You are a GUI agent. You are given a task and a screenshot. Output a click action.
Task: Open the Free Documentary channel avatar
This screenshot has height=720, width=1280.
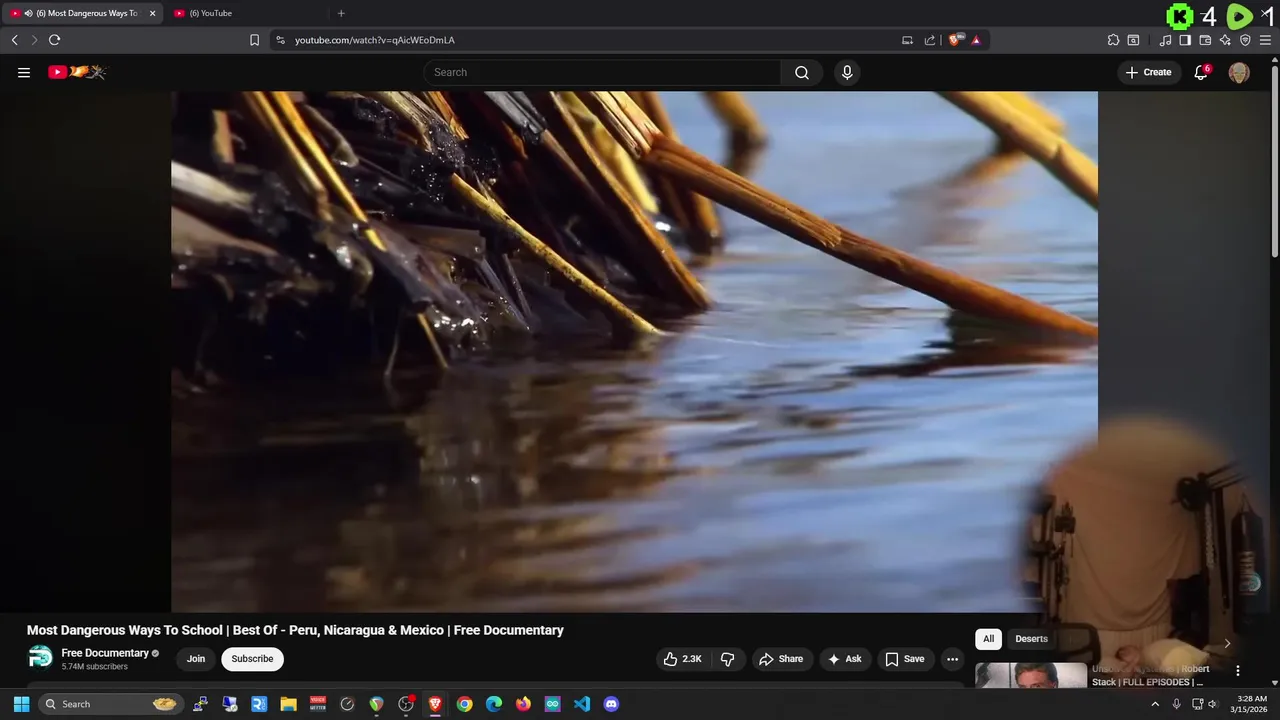tap(40, 658)
